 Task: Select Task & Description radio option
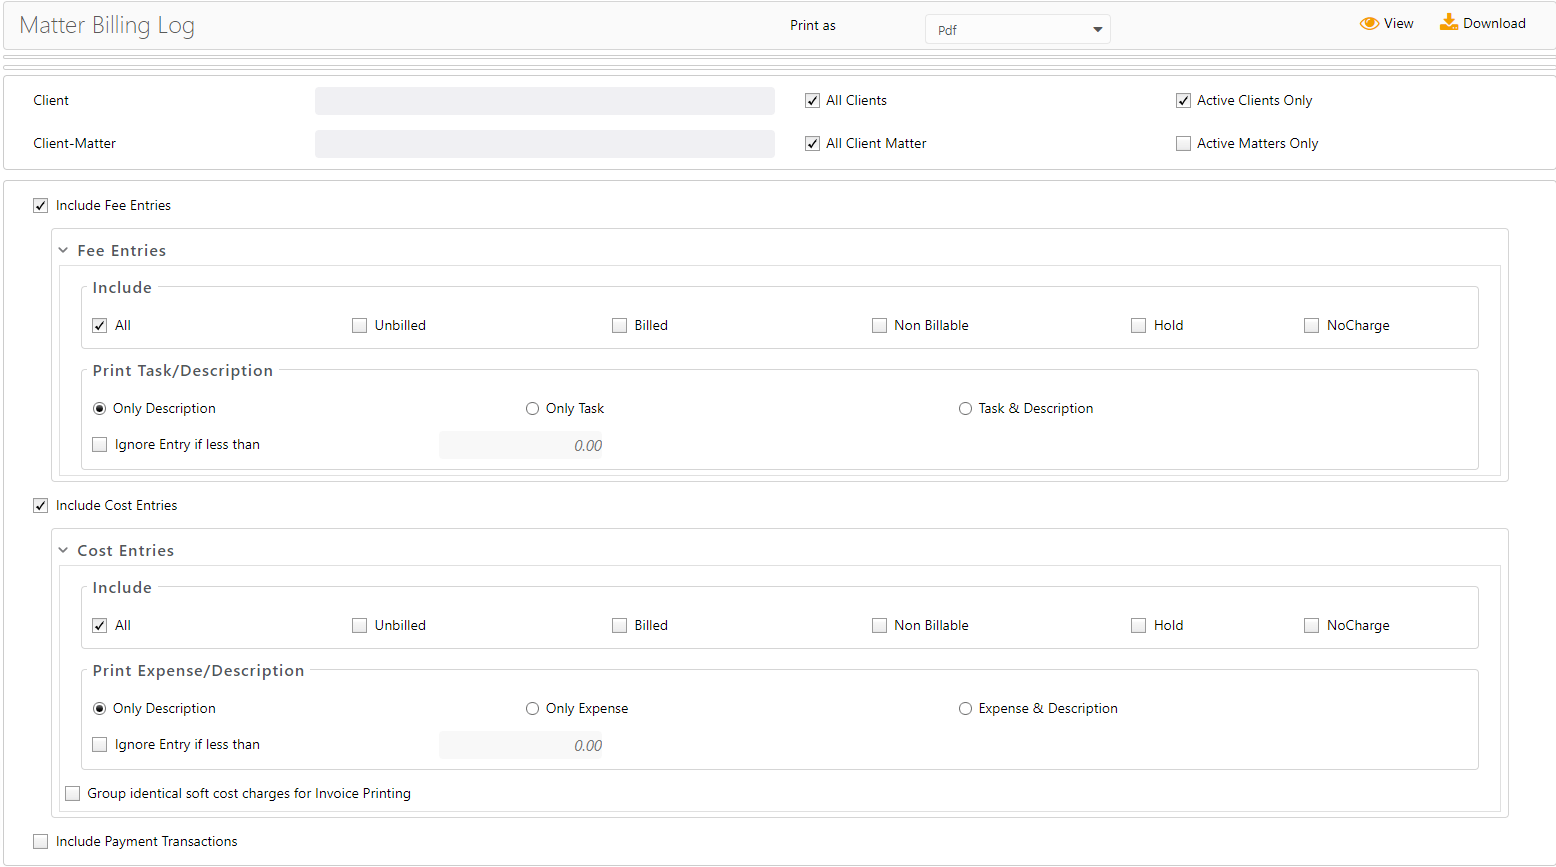tap(965, 409)
